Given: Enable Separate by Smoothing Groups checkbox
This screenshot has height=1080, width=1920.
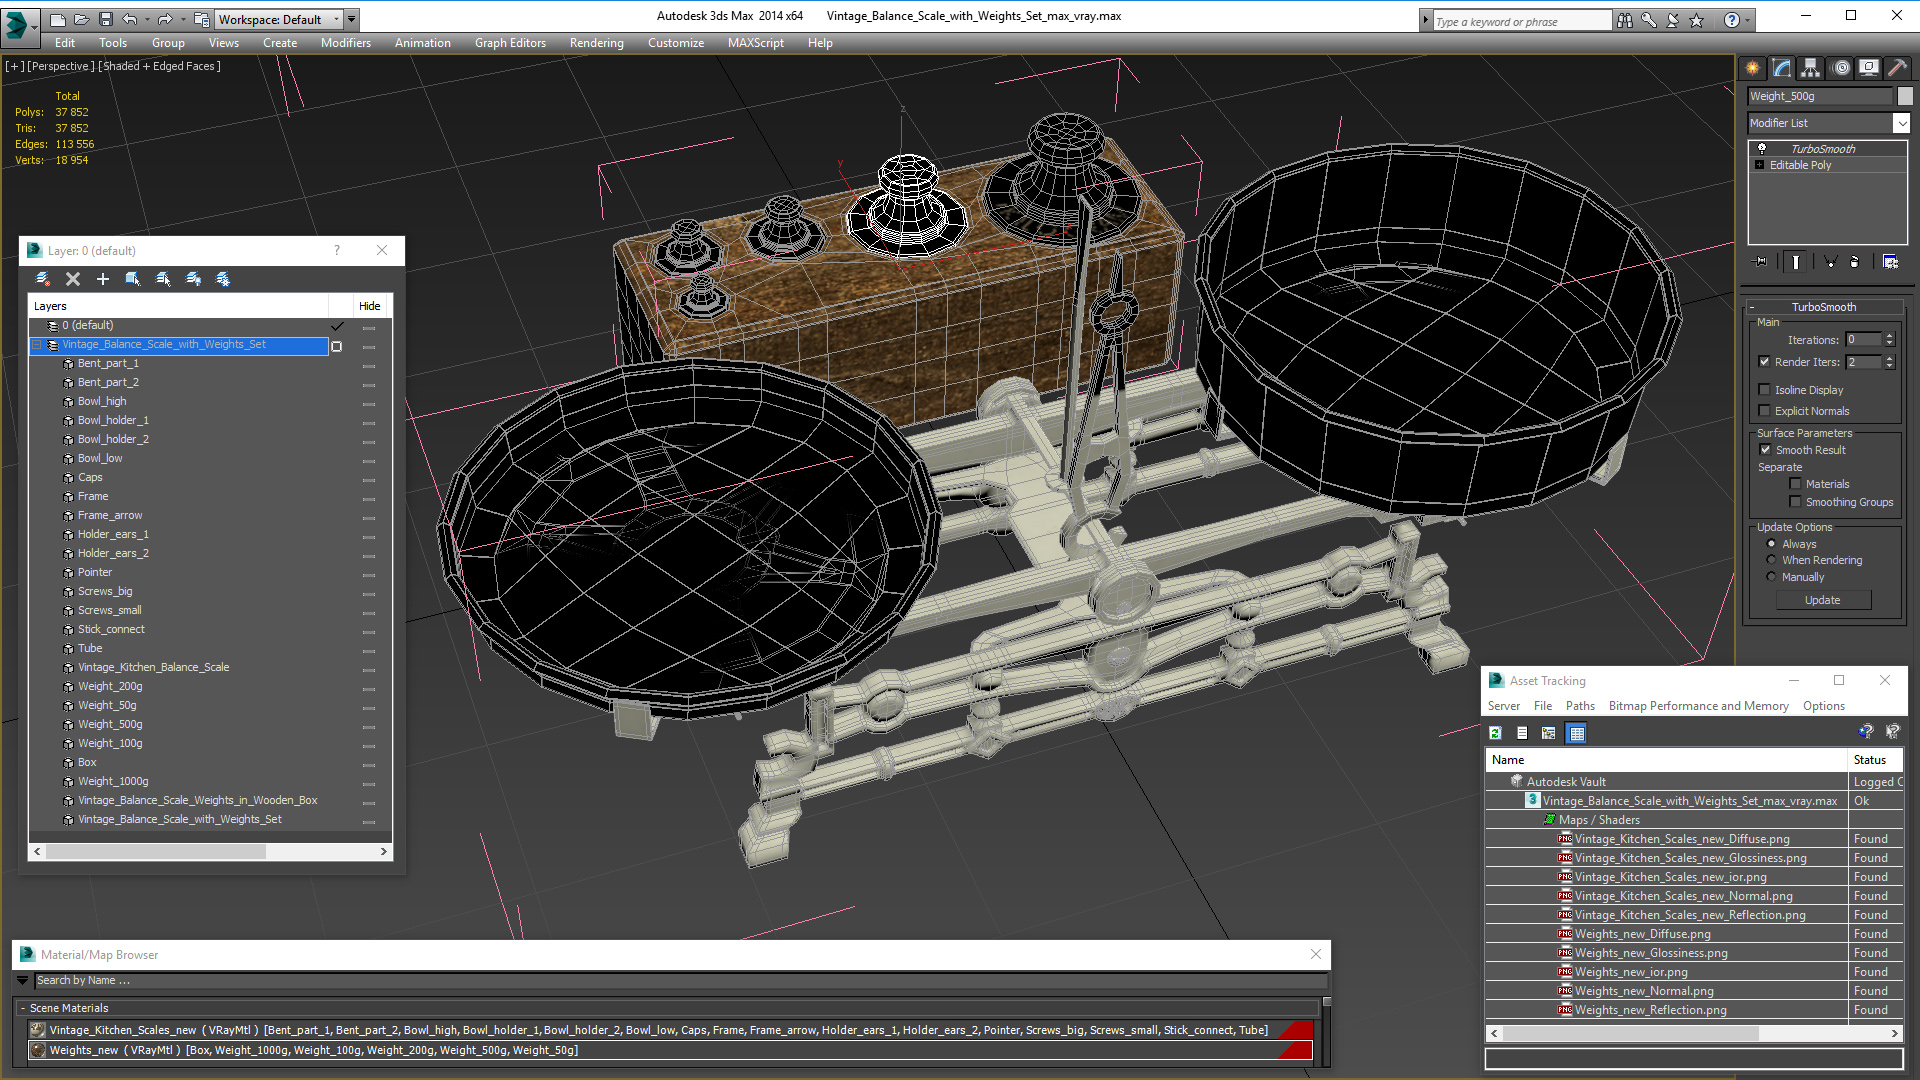Looking at the screenshot, I should [1795, 502].
